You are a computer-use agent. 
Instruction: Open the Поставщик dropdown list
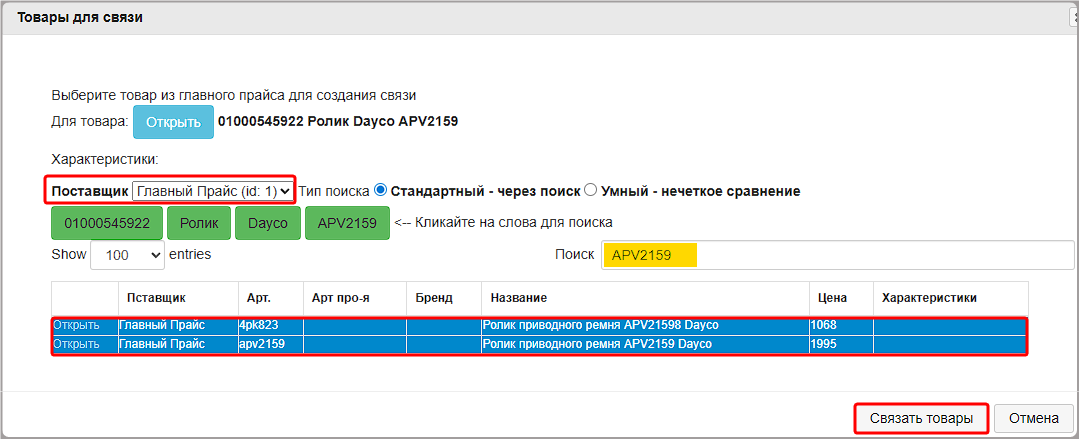(212, 190)
